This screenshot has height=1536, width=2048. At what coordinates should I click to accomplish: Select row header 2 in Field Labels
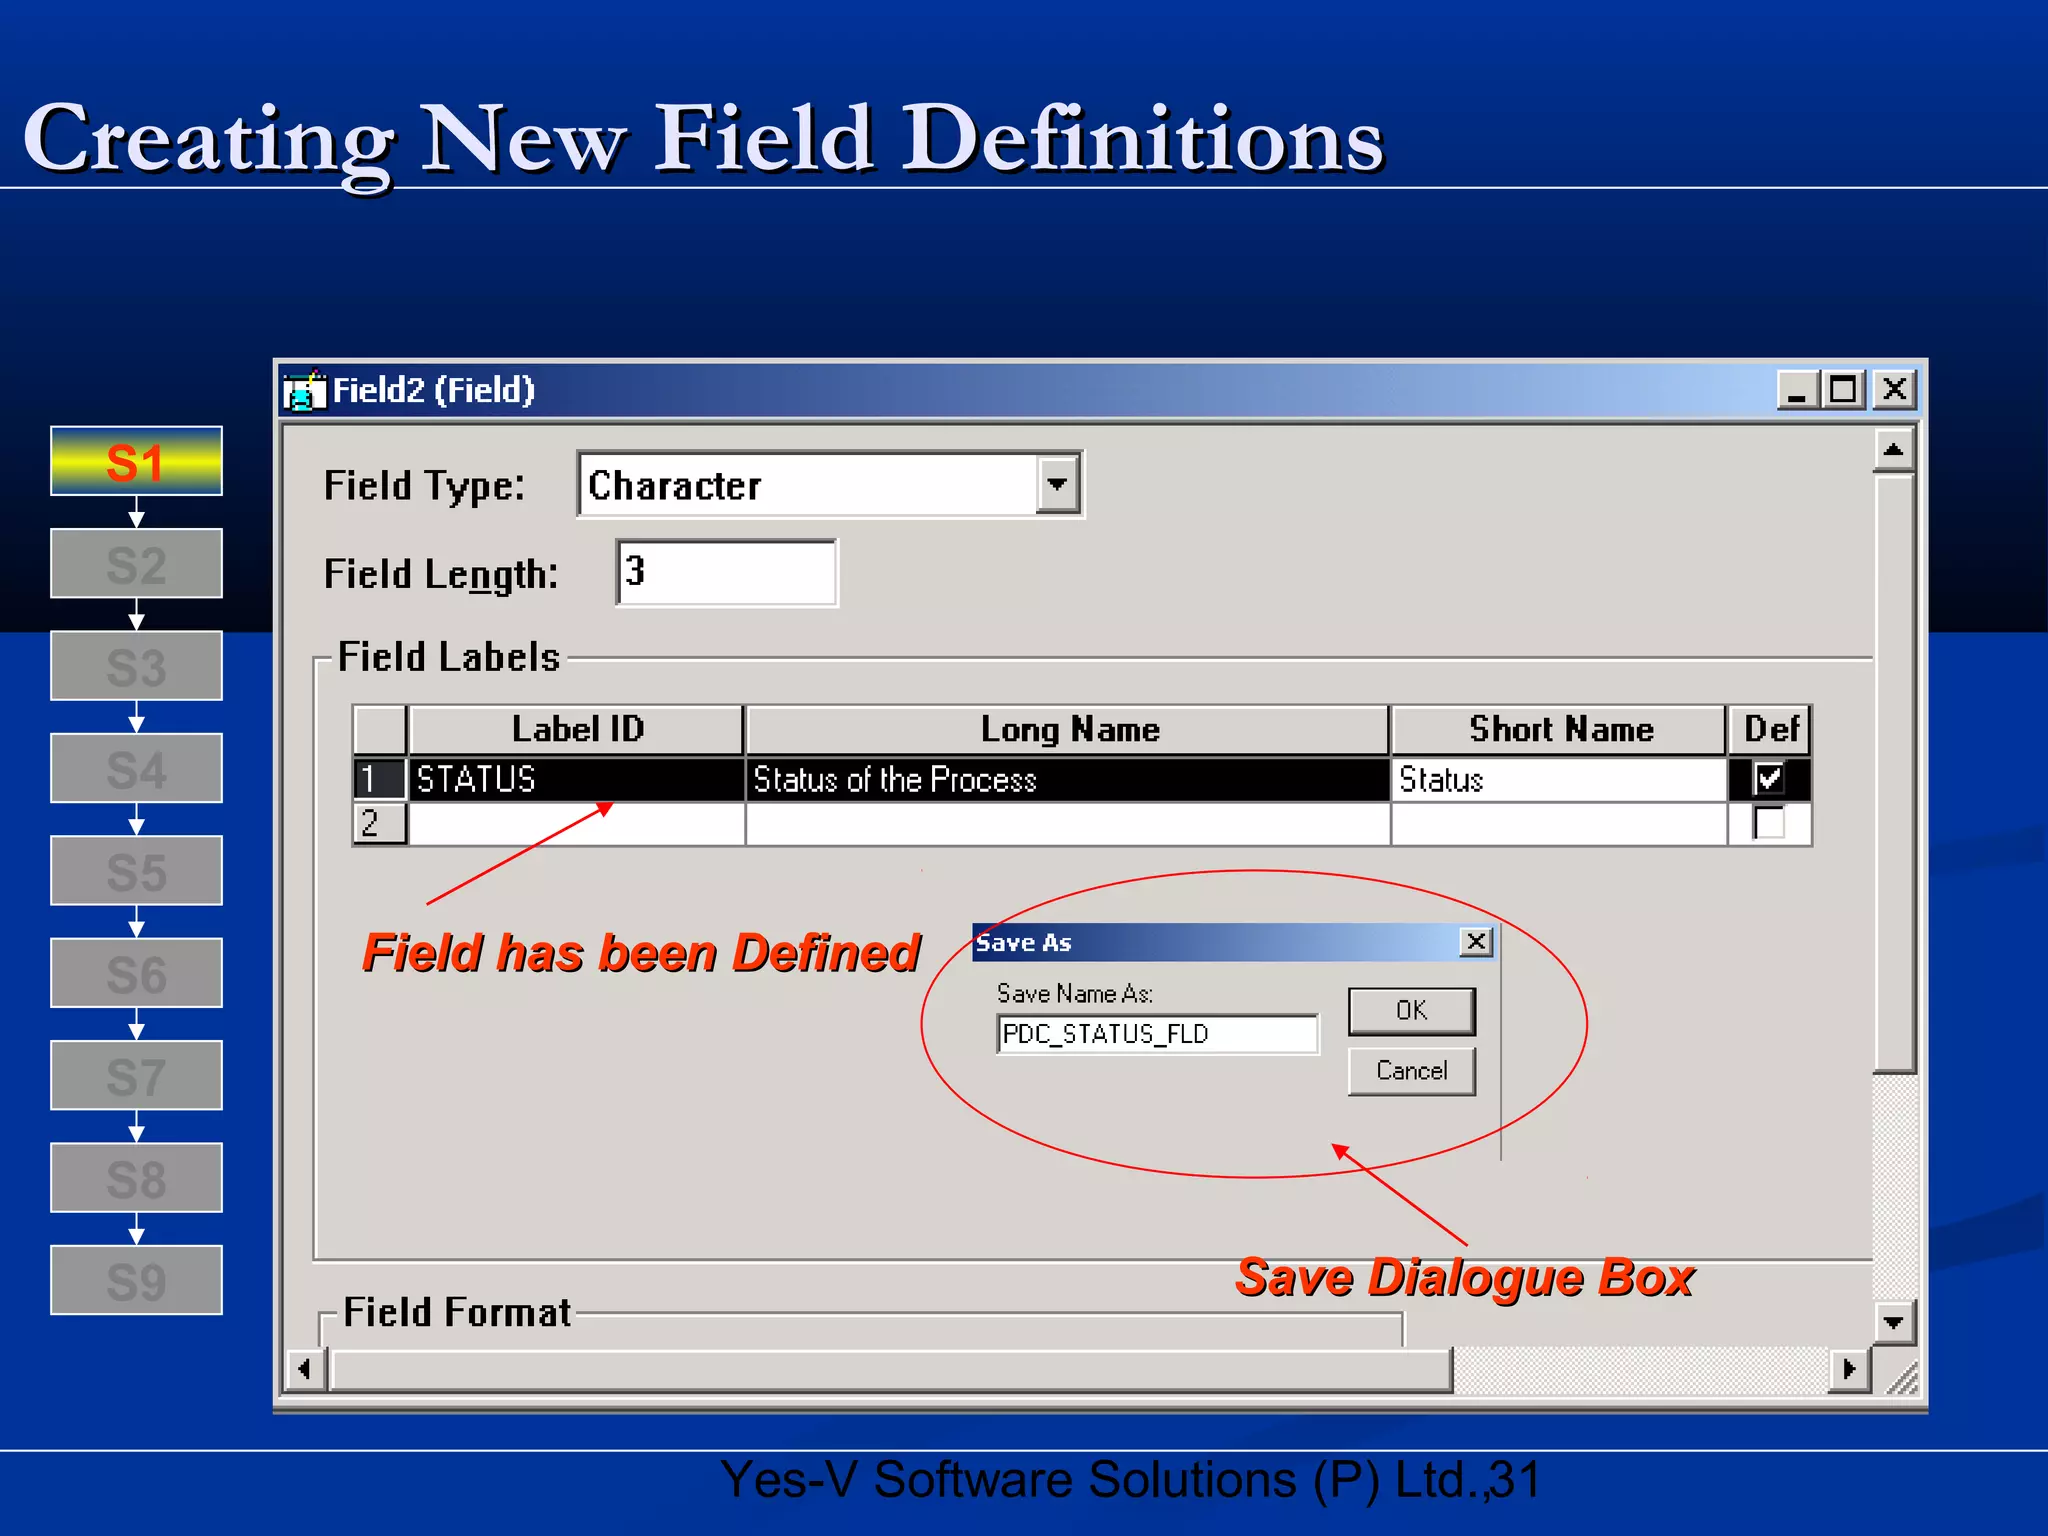pos(379,823)
